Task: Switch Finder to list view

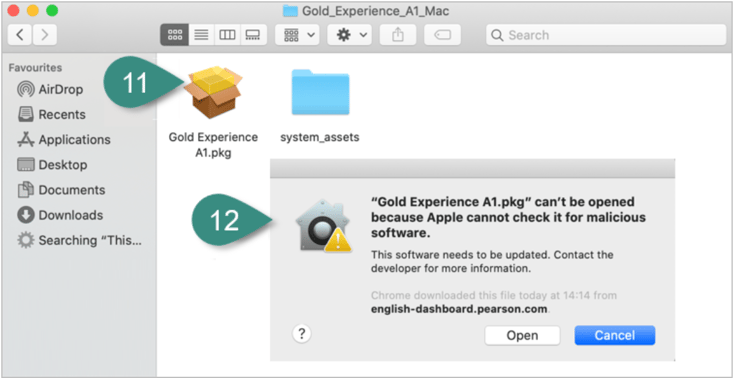Action: [201, 35]
